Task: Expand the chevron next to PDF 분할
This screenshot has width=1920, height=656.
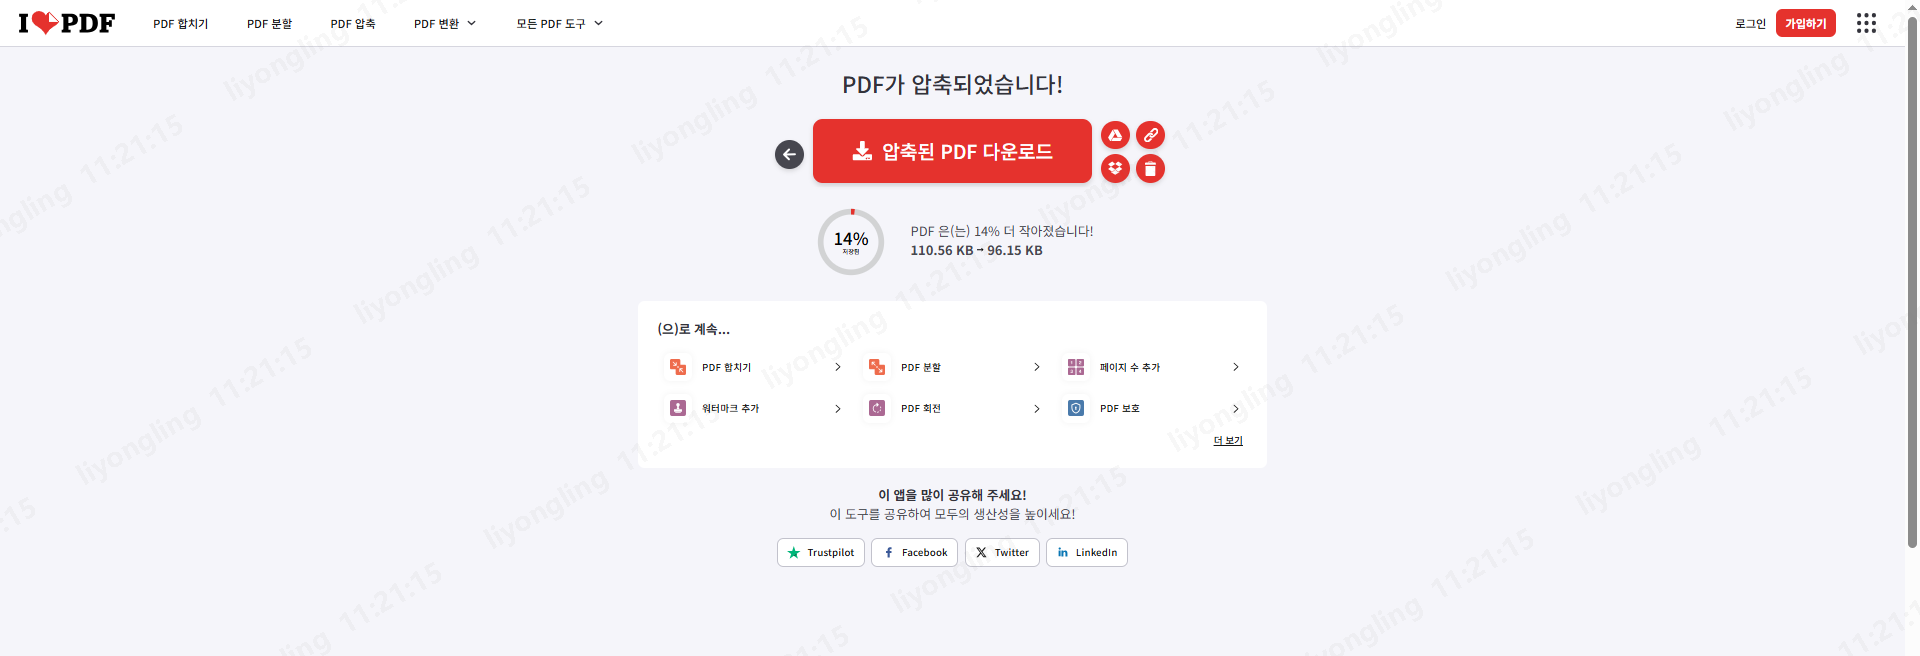Action: pyautogui.click(x=1037, y=367)
